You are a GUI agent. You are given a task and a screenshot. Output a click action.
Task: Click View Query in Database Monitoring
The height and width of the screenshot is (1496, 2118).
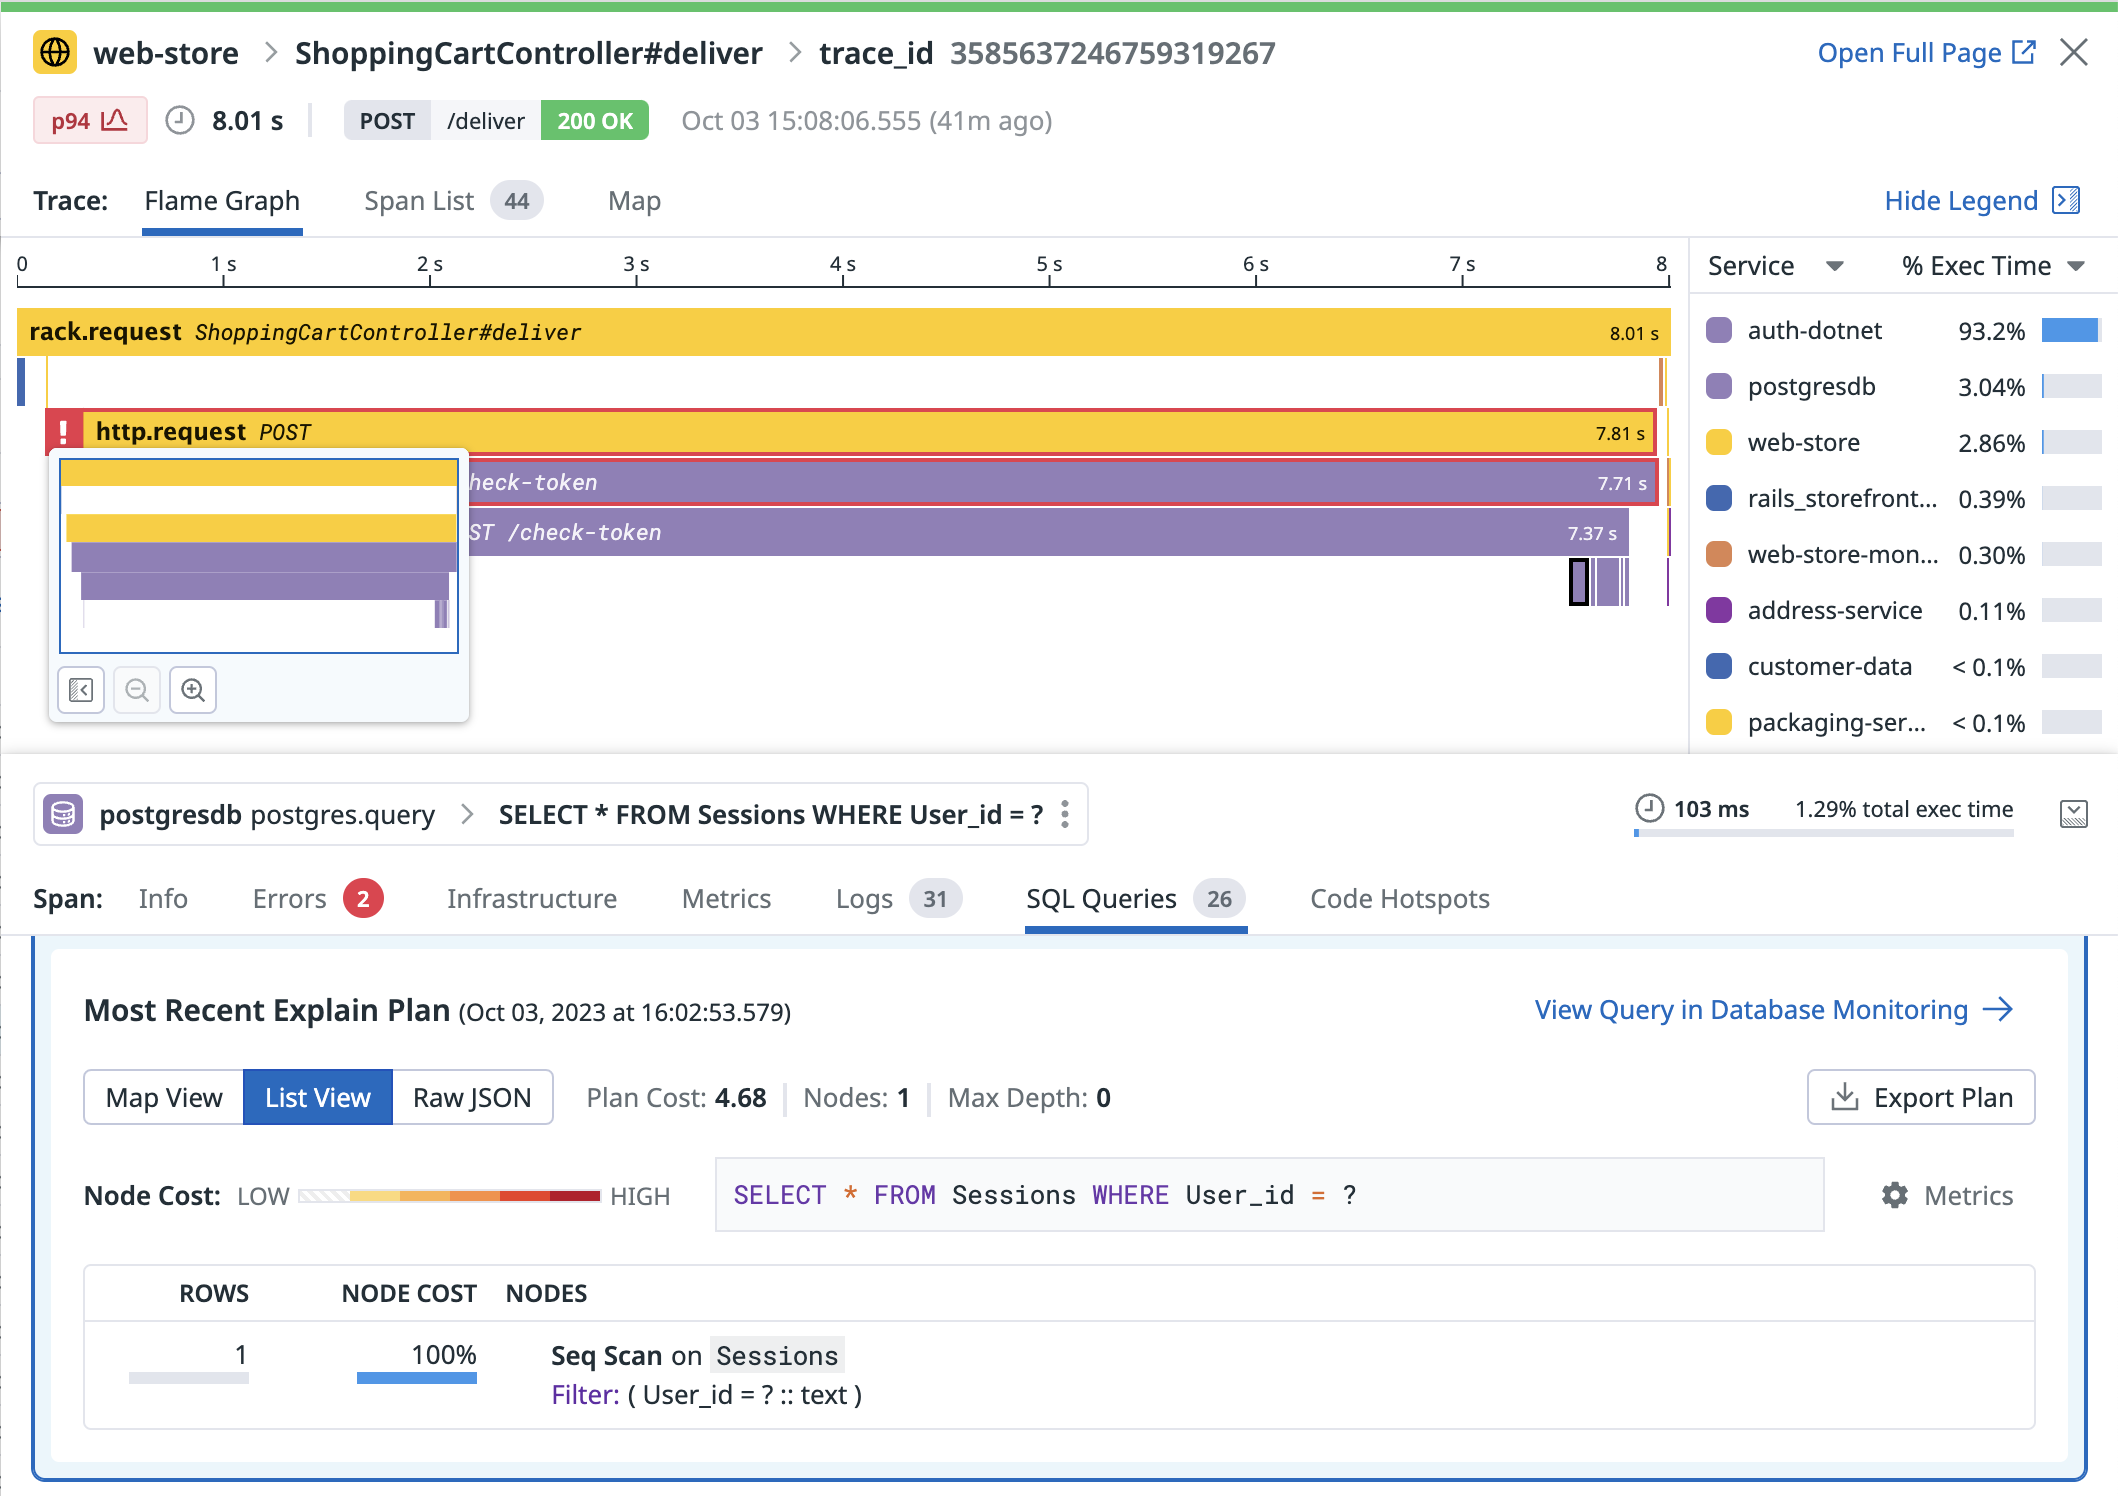click(x=1749, y=1009)
